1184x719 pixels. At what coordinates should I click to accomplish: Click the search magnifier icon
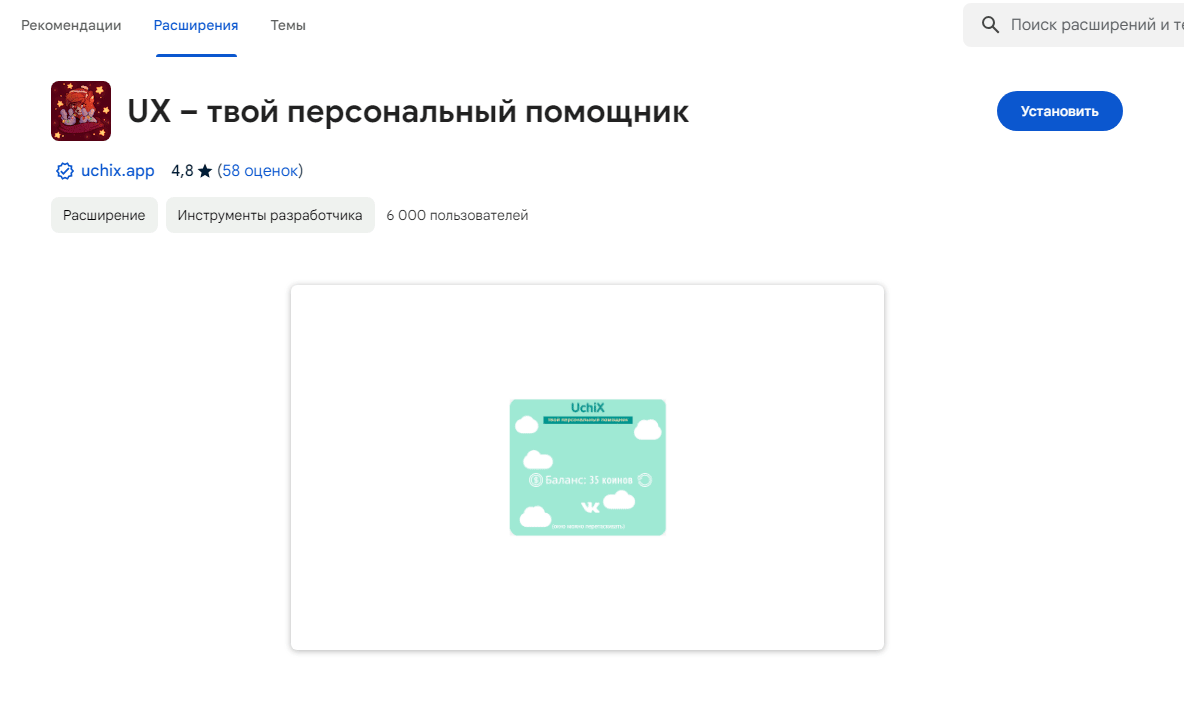(990, 24)
